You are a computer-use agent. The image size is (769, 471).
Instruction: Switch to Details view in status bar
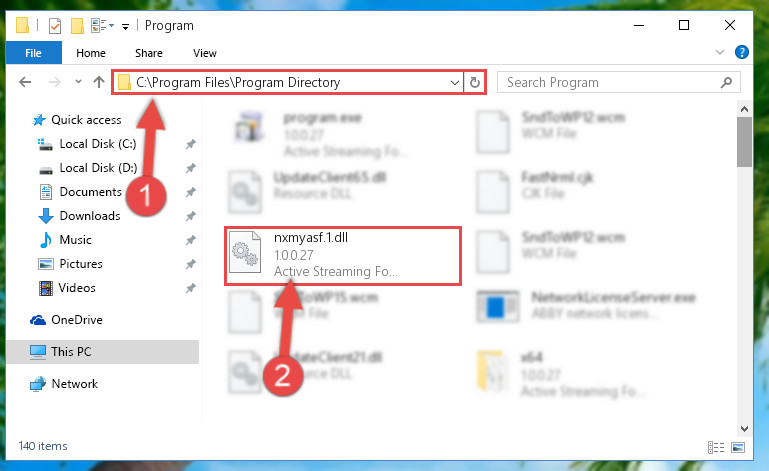pyautogui.click(x=716, y=447)
